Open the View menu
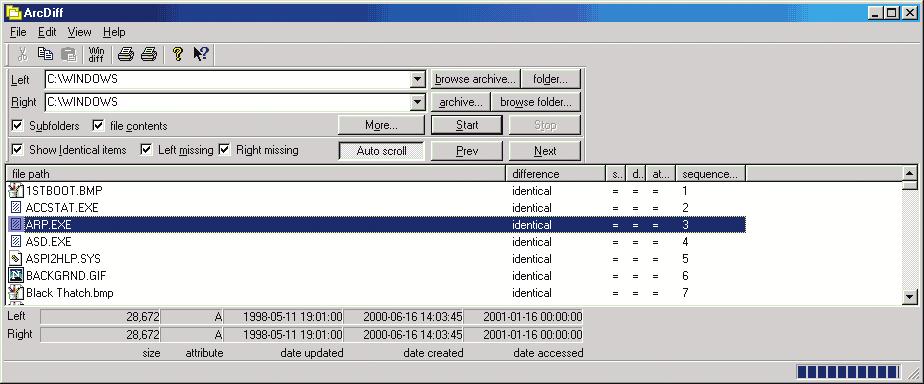The image size is (924, 384). (x=80, y=32)
